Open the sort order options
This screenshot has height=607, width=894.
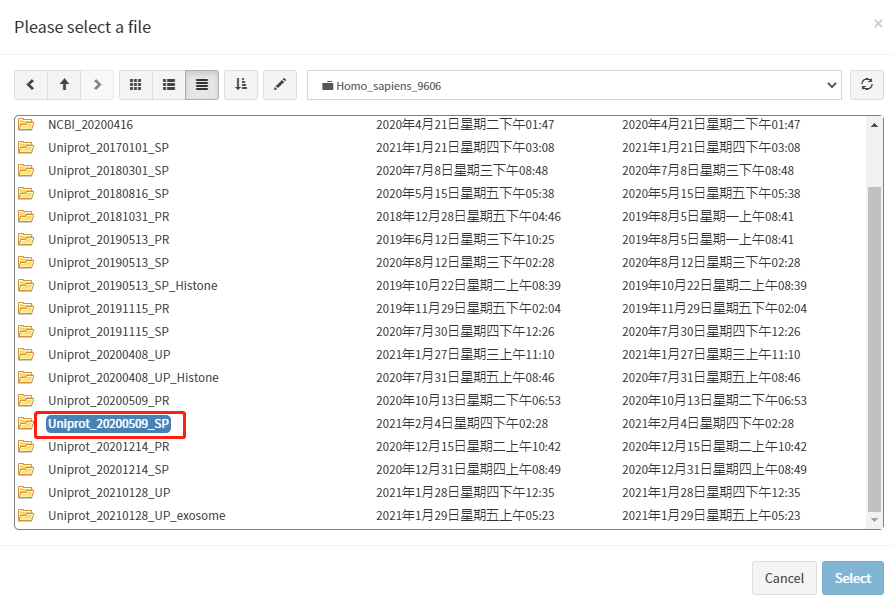241,85
